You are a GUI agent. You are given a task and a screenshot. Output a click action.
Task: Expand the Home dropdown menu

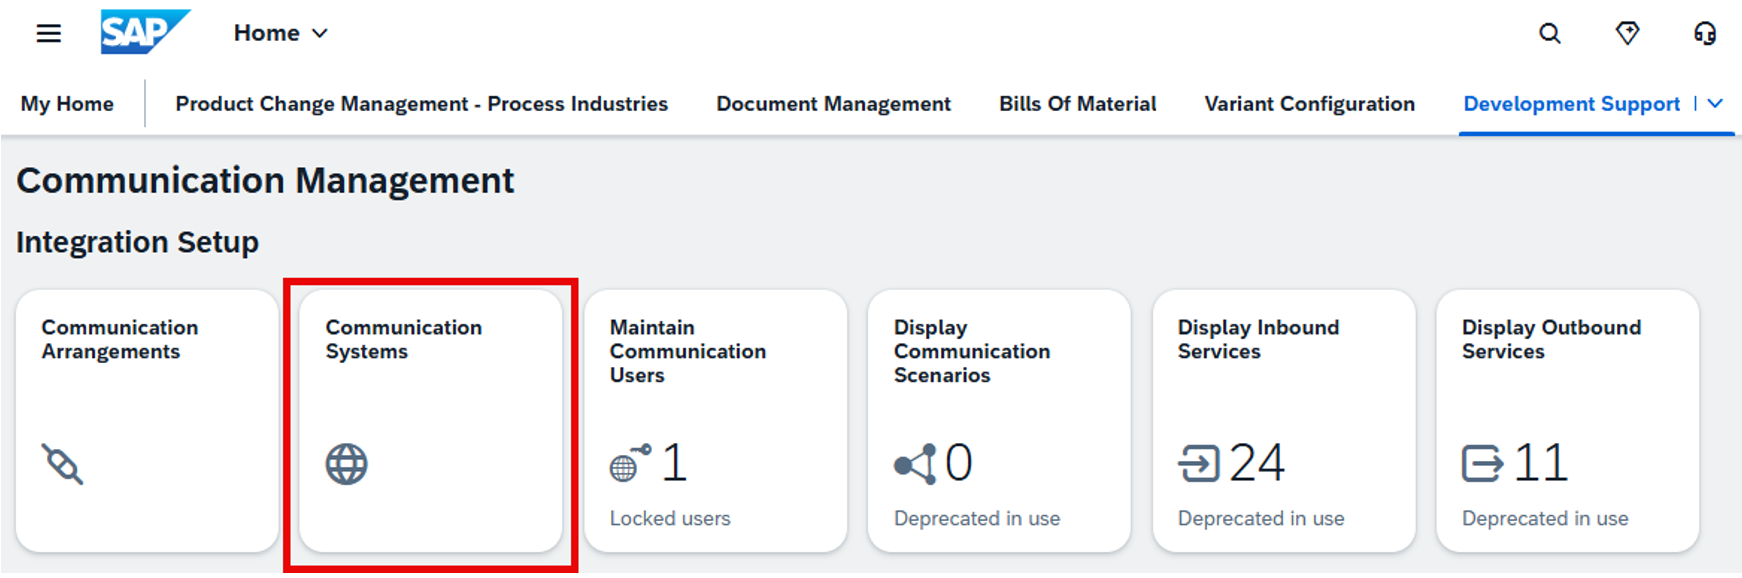(x=280, y=33)
